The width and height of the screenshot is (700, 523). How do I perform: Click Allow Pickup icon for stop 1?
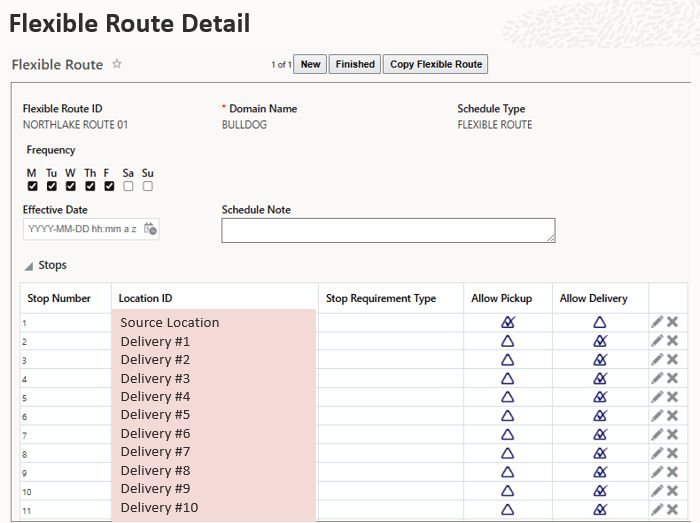click(508, 322)
